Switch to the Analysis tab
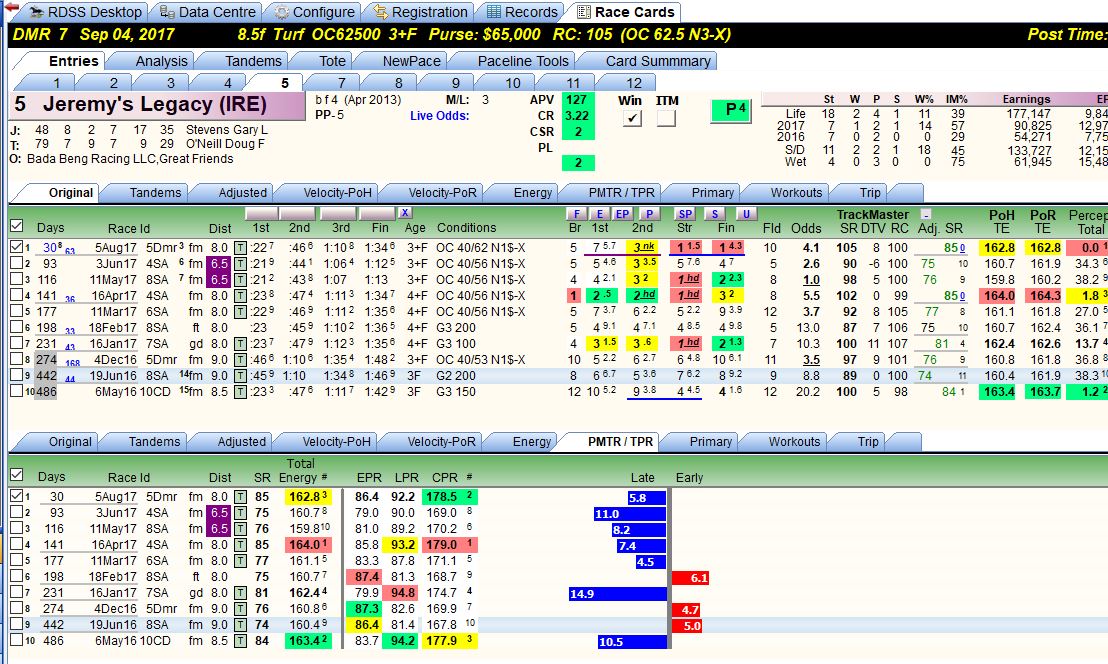This screenshot has width=1108, height=664. [161, 61]
